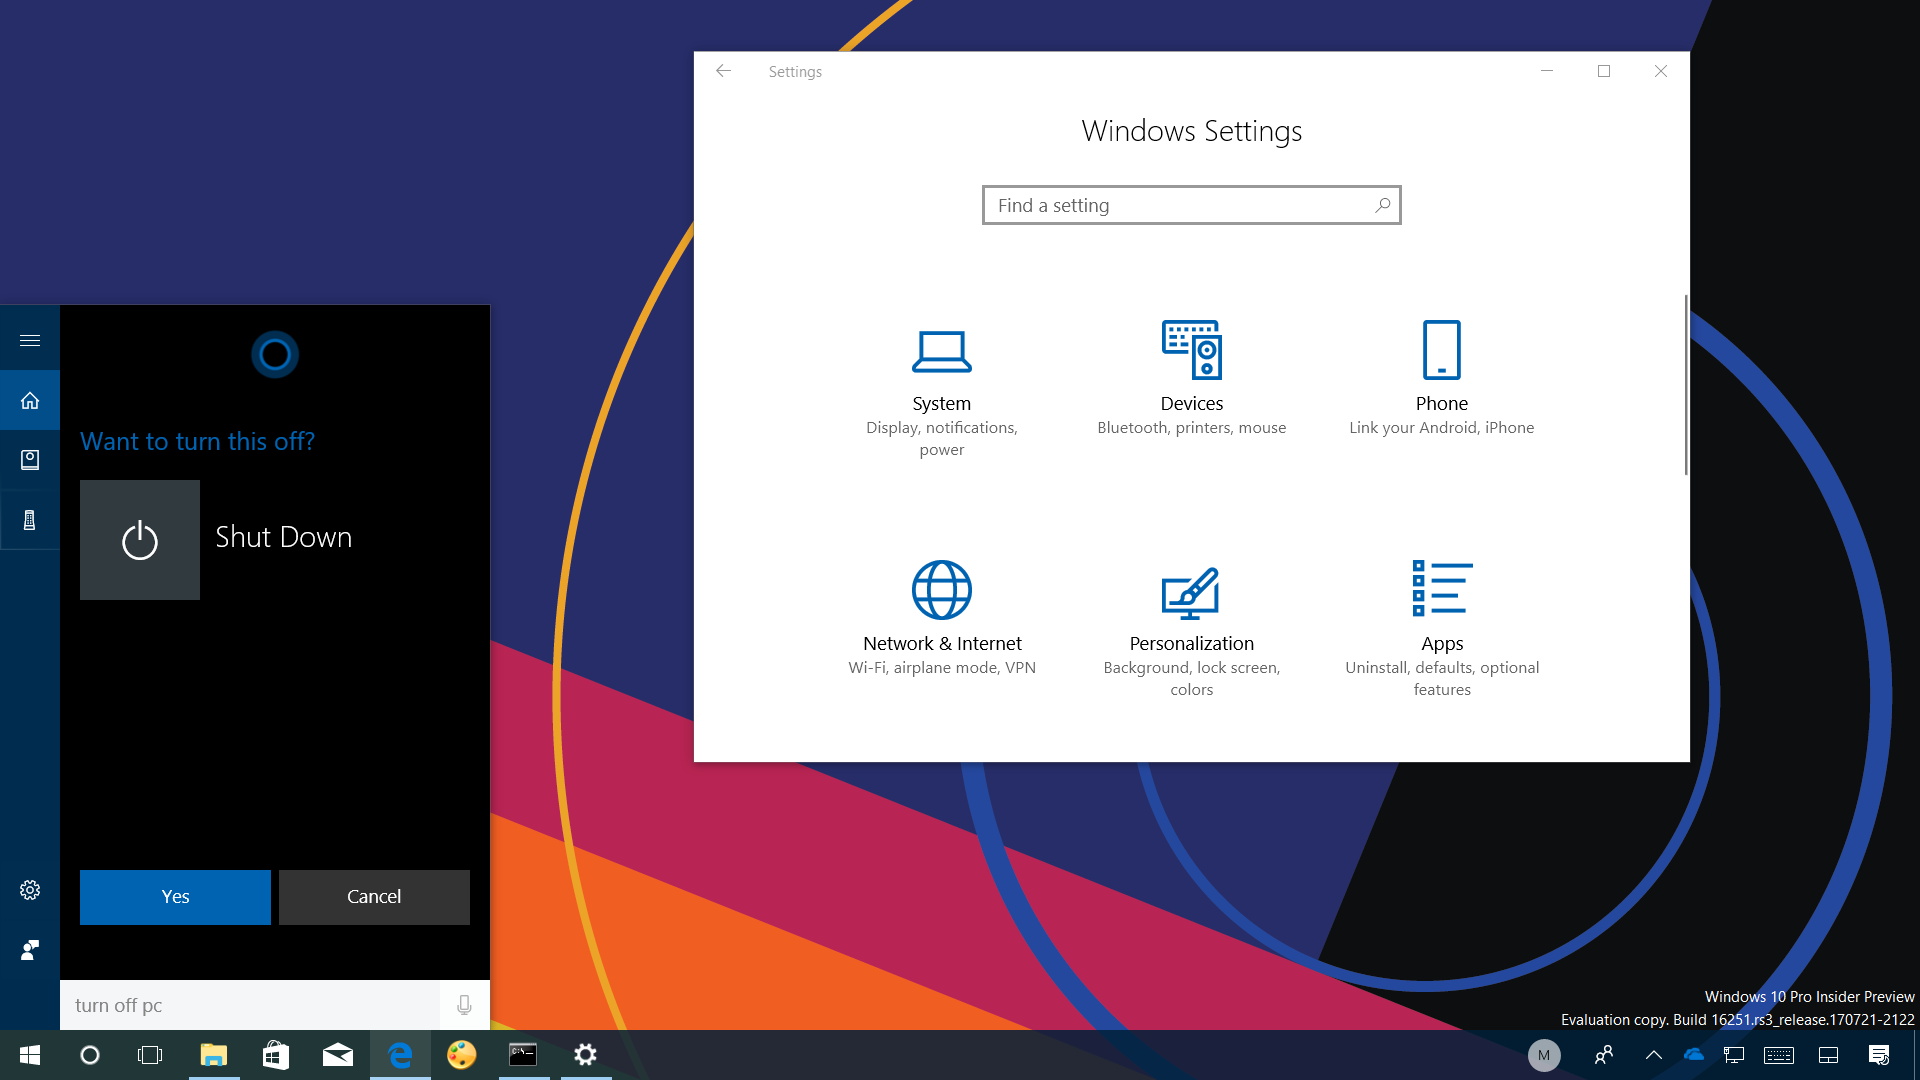Click the 'turn off pc' search box

point(250,1005)
